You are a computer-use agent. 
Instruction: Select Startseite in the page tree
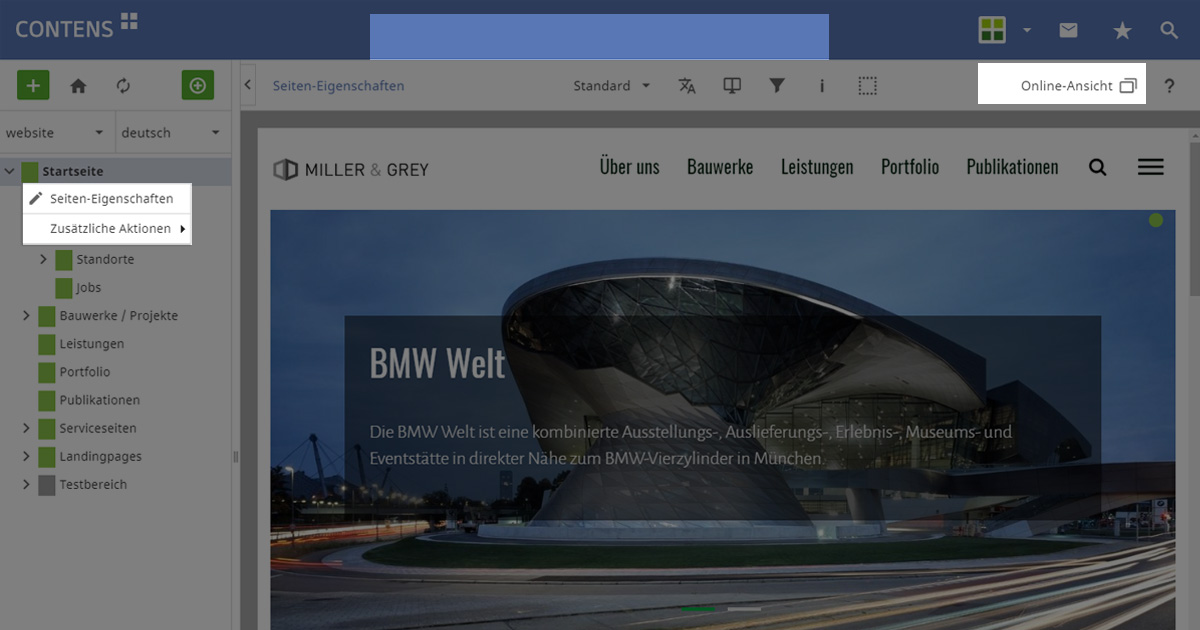point(73,172)
